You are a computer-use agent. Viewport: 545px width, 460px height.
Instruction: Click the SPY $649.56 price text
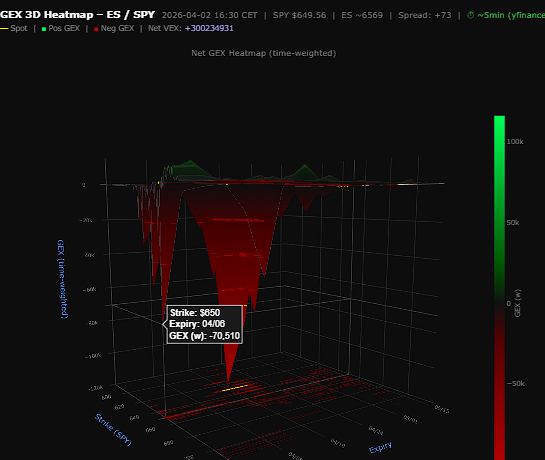tap(299, 15)
